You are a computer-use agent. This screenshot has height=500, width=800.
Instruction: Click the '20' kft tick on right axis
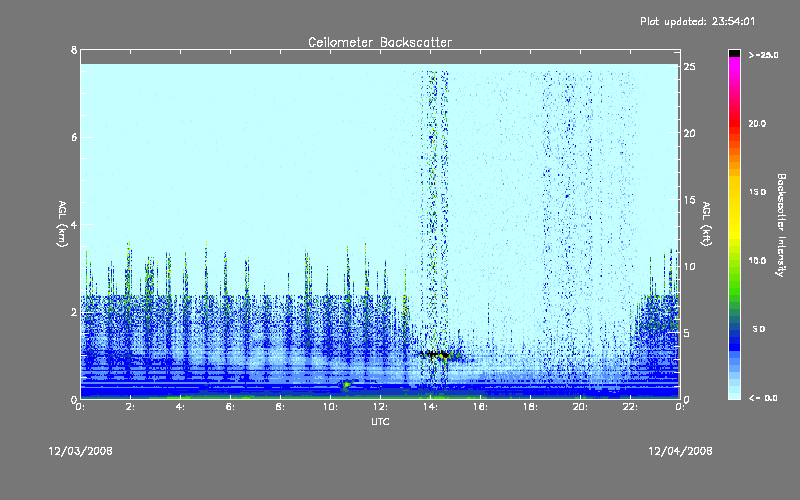click(x=689, y=133)
